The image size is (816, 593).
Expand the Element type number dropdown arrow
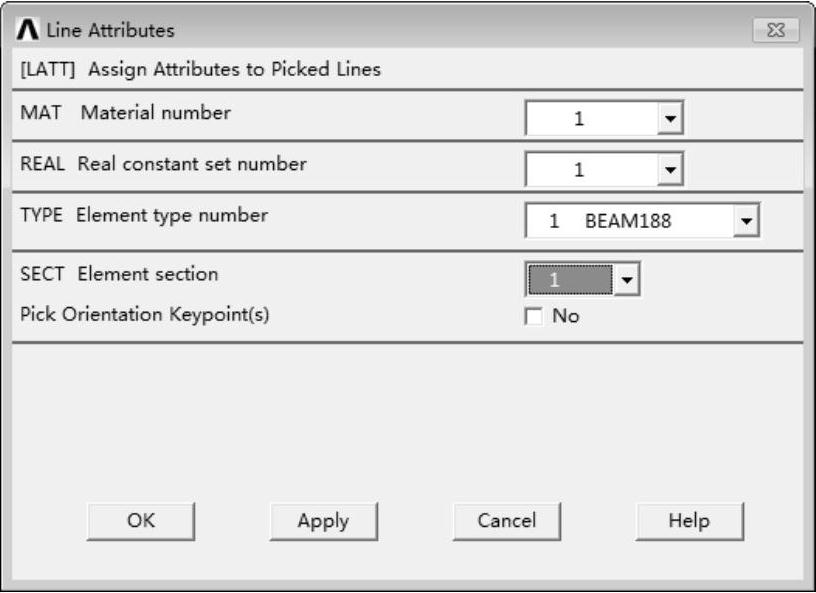[746, 221]
